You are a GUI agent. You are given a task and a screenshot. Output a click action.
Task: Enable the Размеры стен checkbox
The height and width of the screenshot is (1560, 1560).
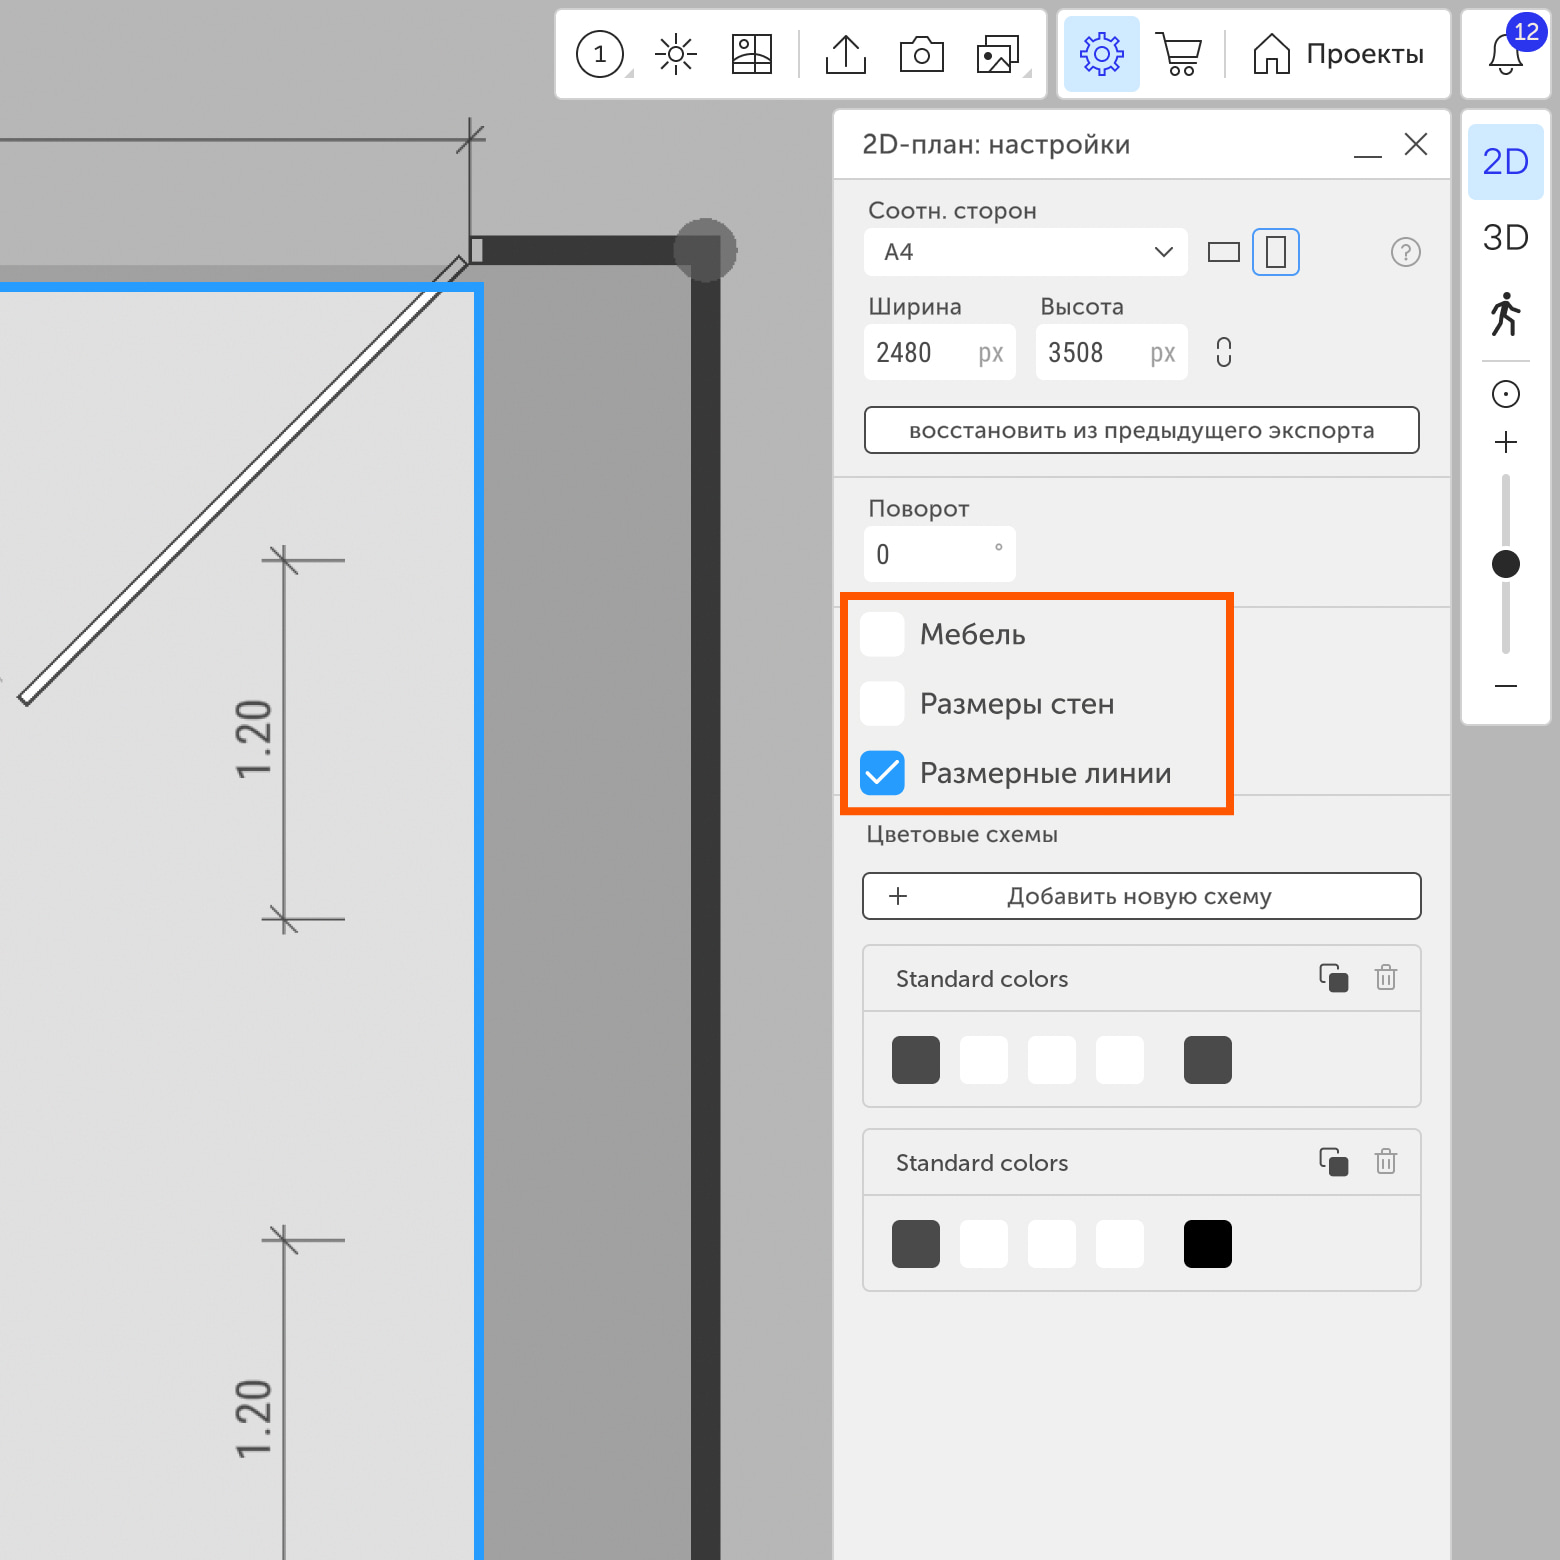(882, 704)
